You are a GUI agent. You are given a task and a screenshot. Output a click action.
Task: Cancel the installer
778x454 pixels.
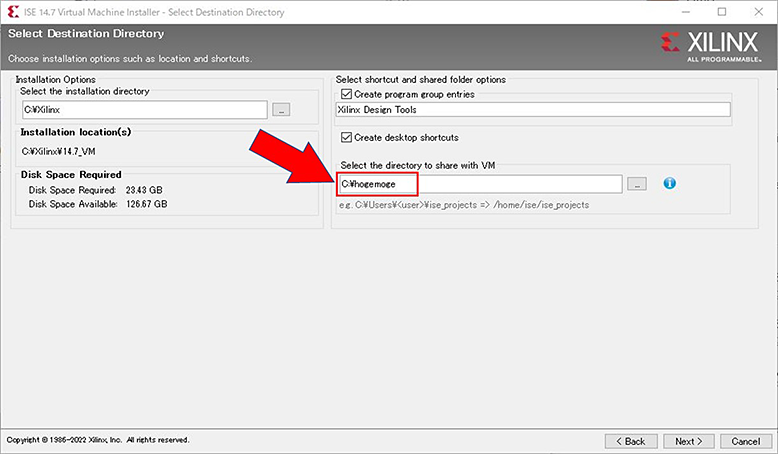pos(745,441)
